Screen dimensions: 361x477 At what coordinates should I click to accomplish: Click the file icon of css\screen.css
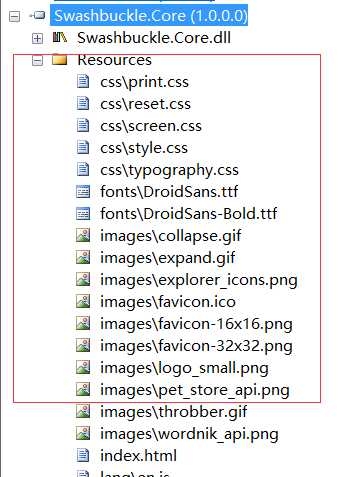tap(83, 125)
